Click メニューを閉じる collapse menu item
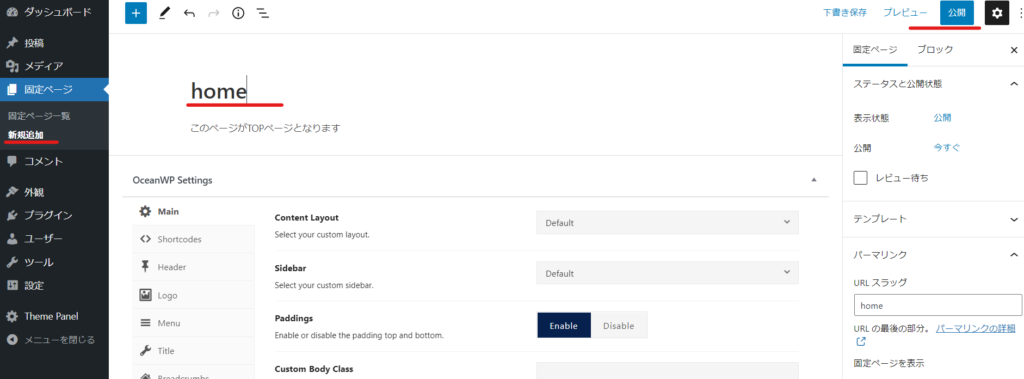The width and height of the screenshot is (1024, 379). 55,340
